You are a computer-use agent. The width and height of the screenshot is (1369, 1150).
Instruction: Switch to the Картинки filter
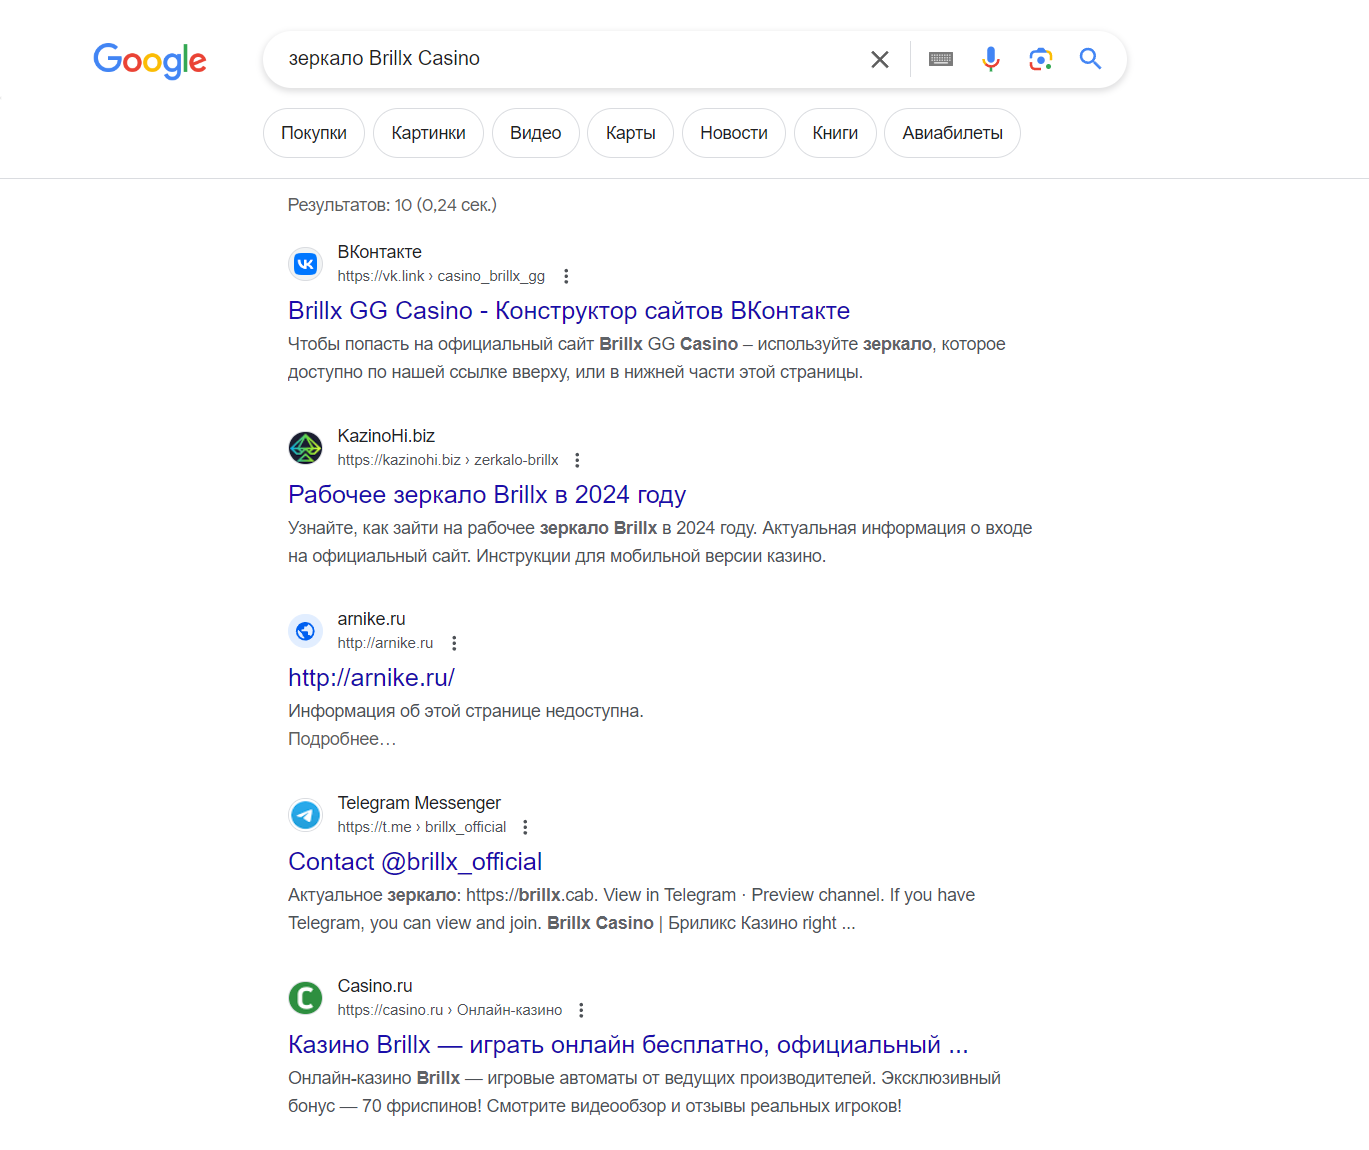(428, 133)
